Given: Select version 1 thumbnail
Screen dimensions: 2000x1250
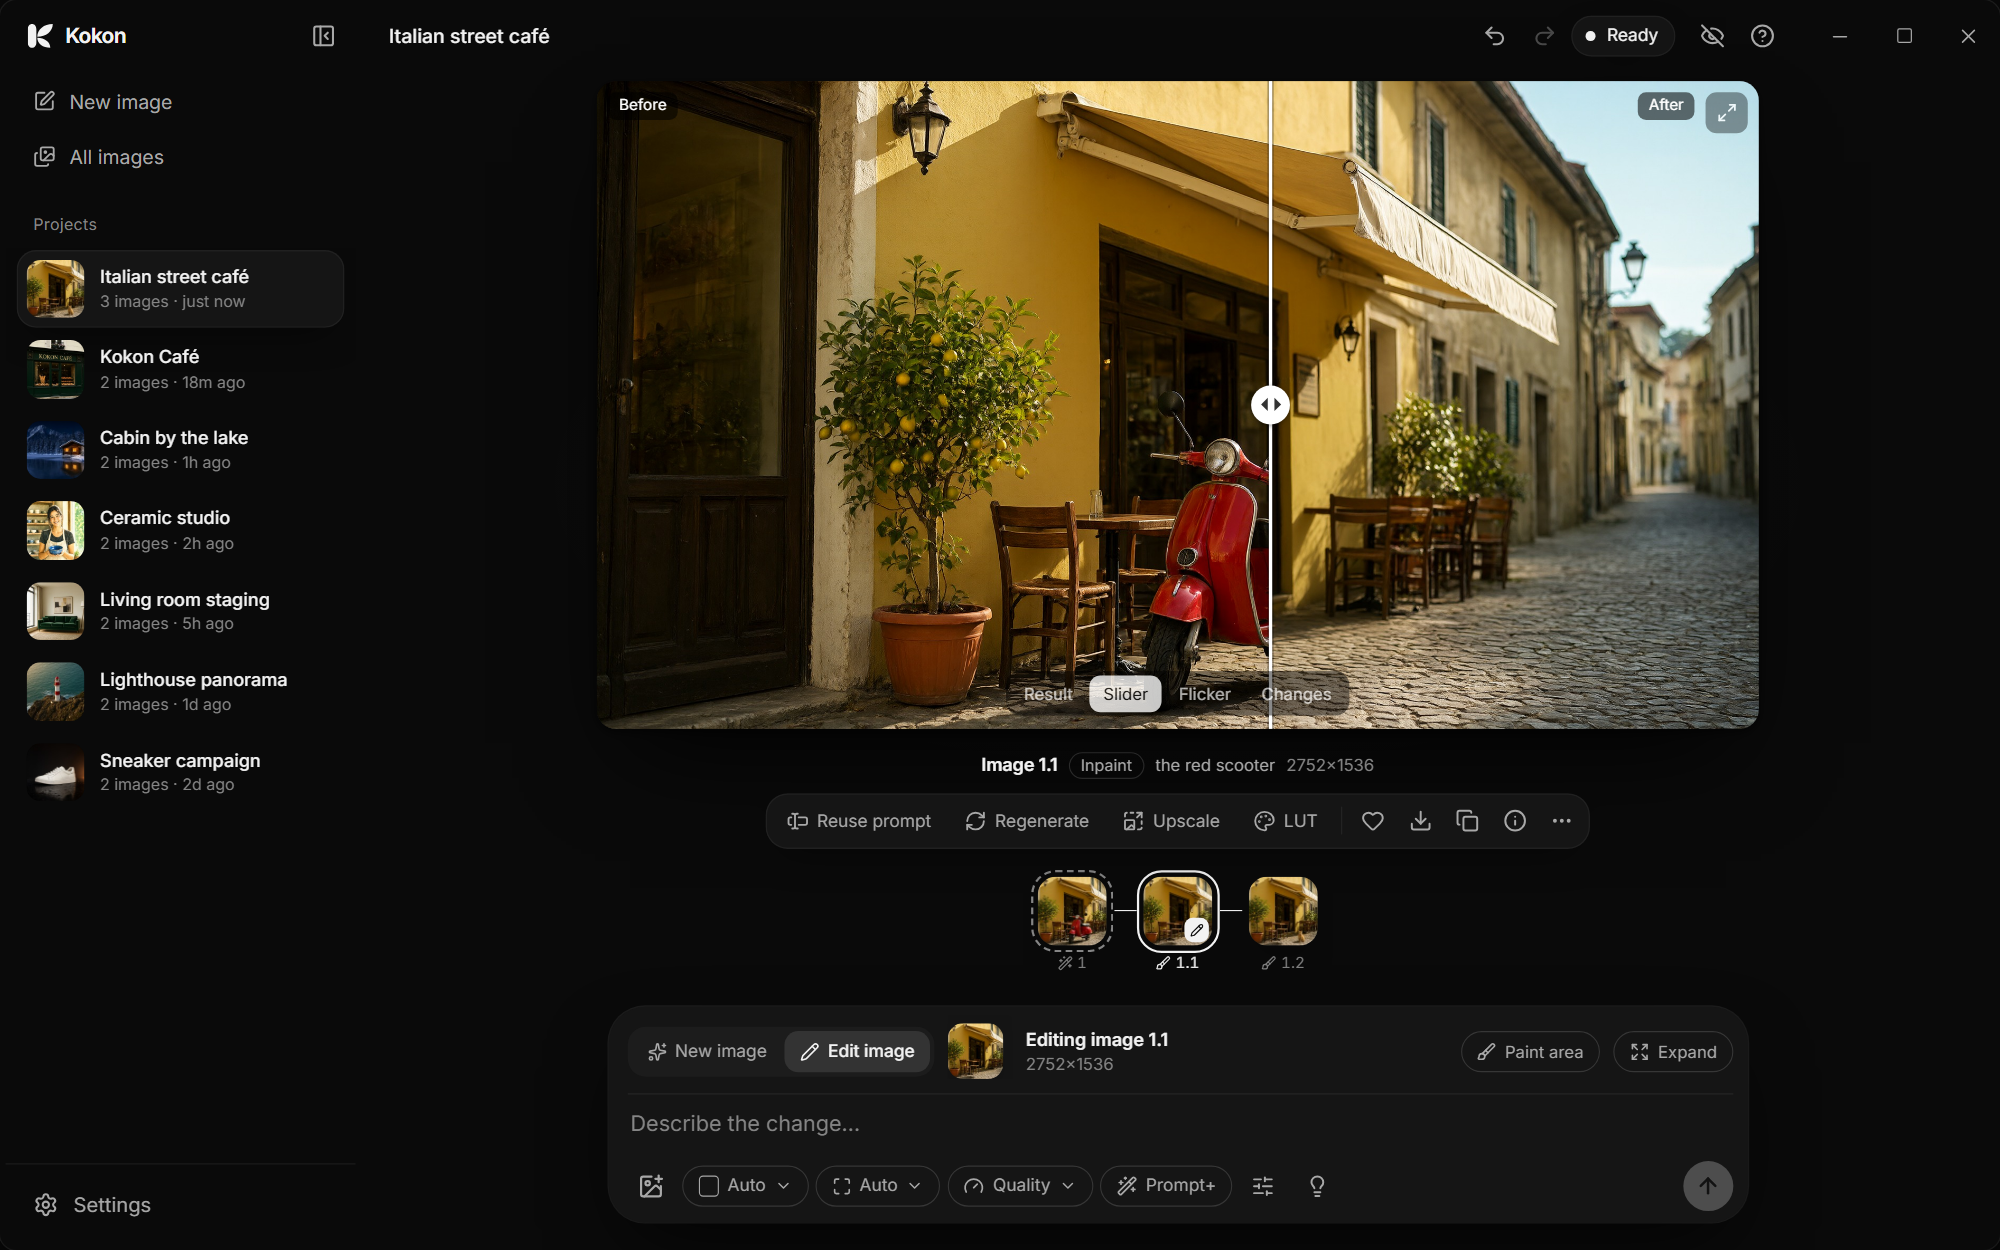Looking at the screenshot, I should (x=1072, y=911).
